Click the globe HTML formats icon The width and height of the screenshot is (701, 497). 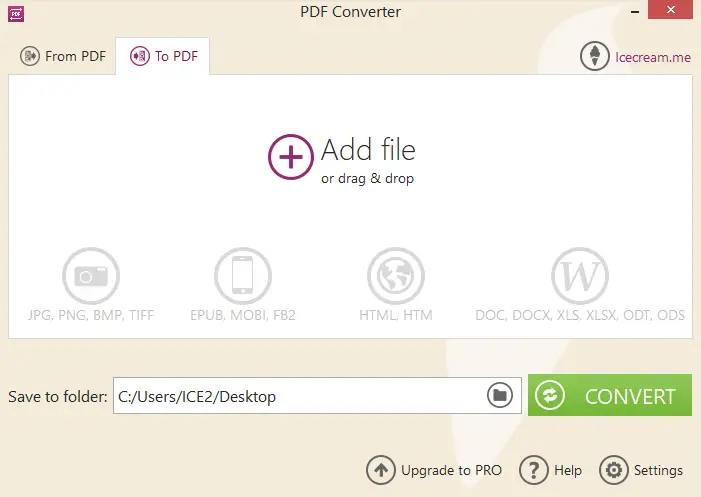coord(396,276)
